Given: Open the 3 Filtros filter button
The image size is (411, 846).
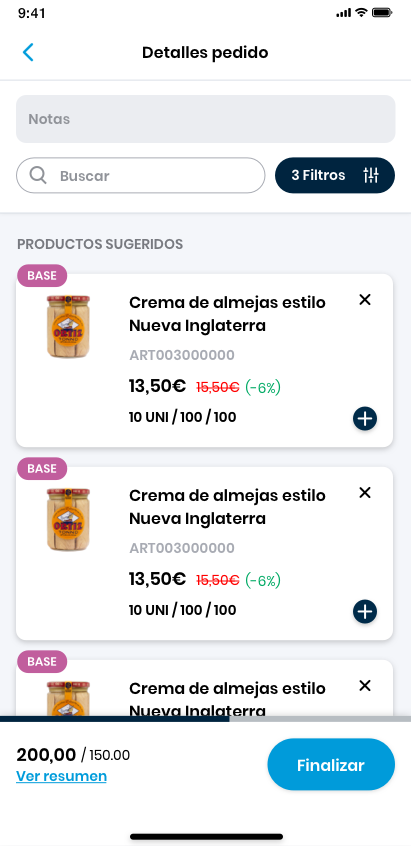Looking at the screenshot, I should point(335,175).
